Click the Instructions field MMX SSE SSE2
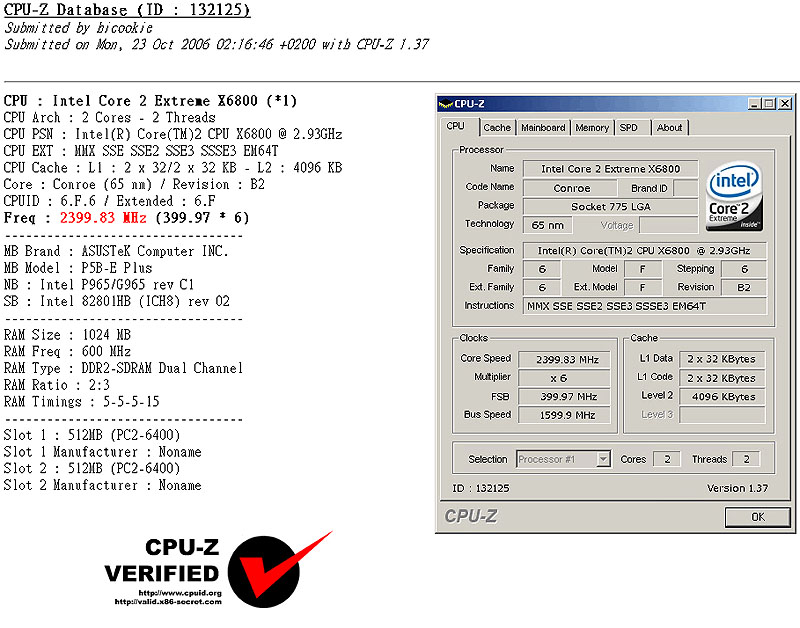800x628 pixels. pos(644,306)
